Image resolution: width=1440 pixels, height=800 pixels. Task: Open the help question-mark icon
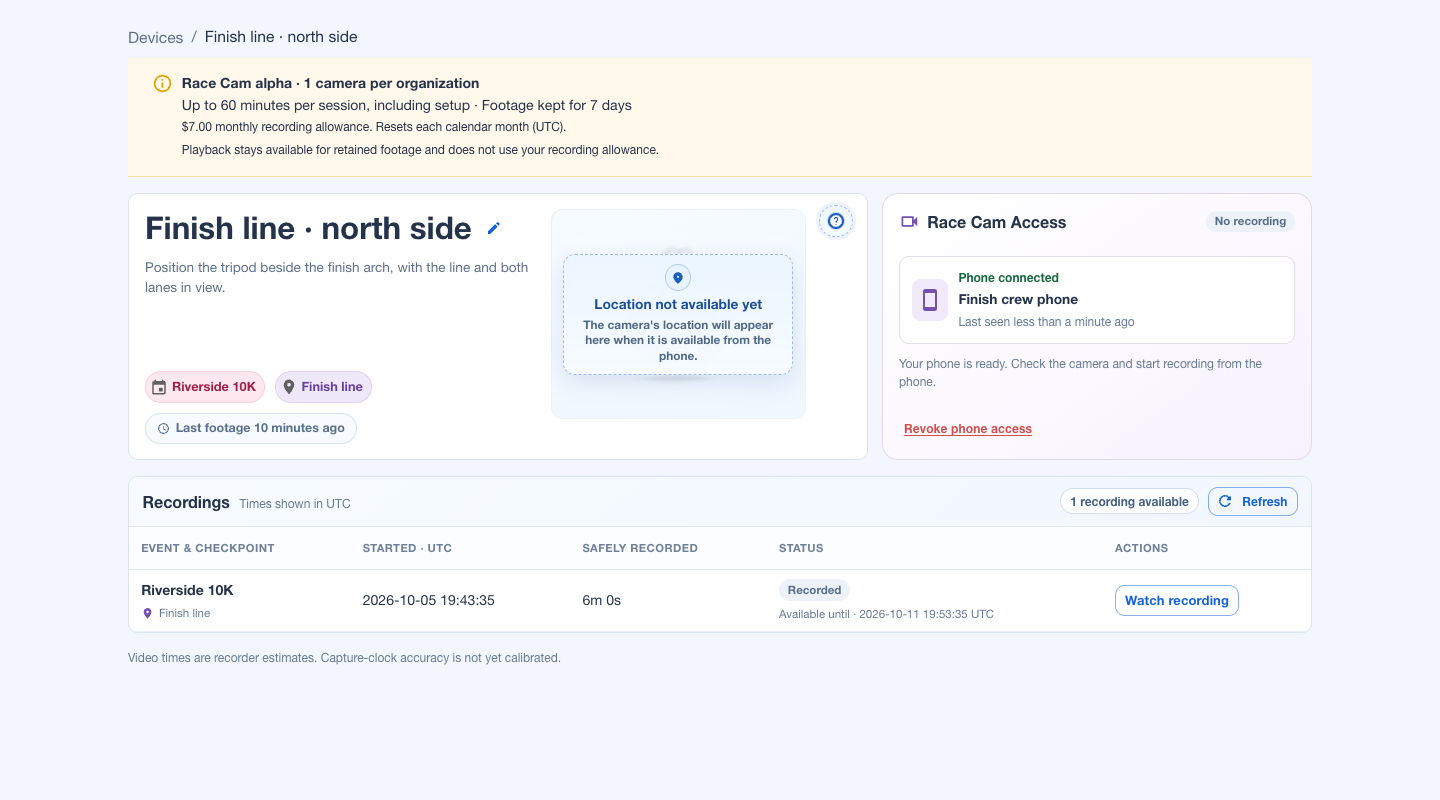pyautogui.click(x=836, y=221)
